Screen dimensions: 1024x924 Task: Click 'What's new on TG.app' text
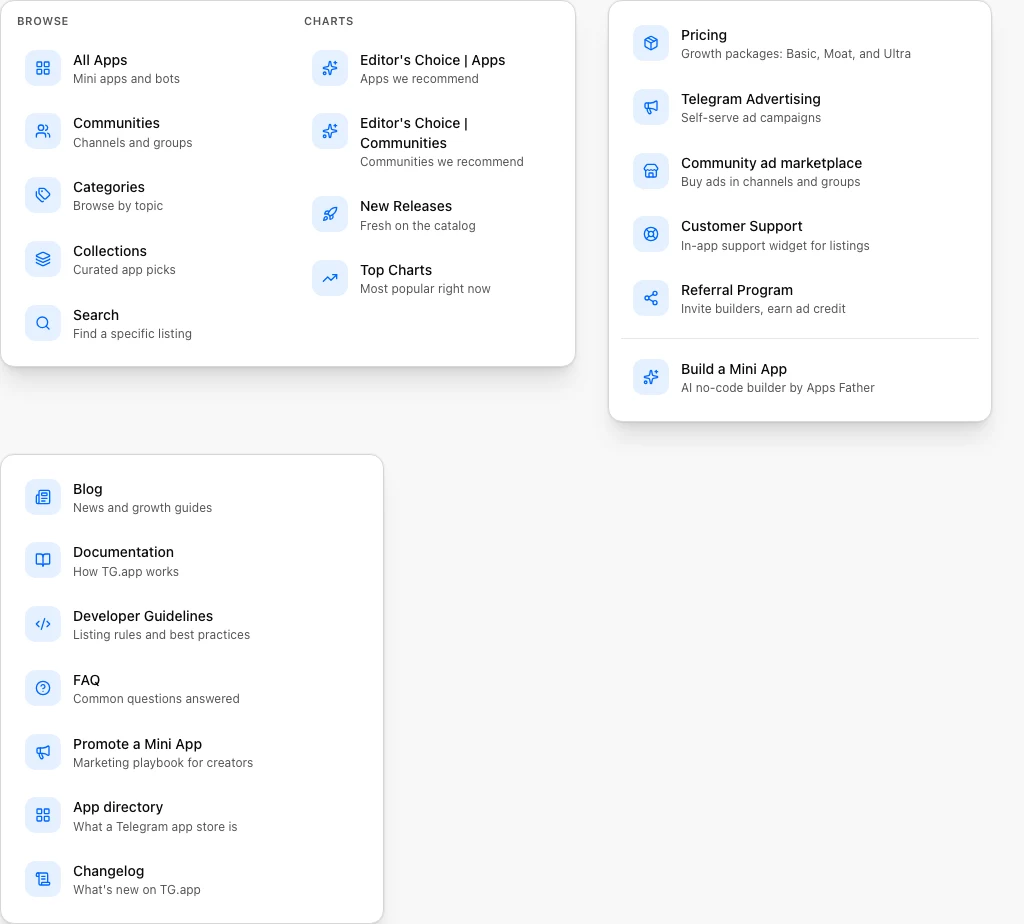[136, 889]
